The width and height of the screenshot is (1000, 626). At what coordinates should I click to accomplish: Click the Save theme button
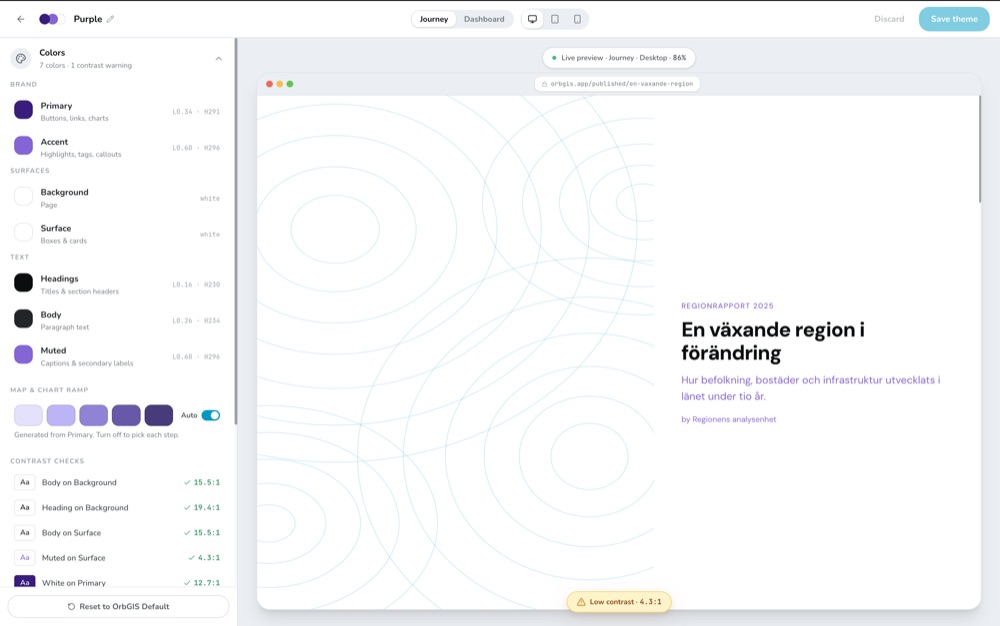coord(954,19)
